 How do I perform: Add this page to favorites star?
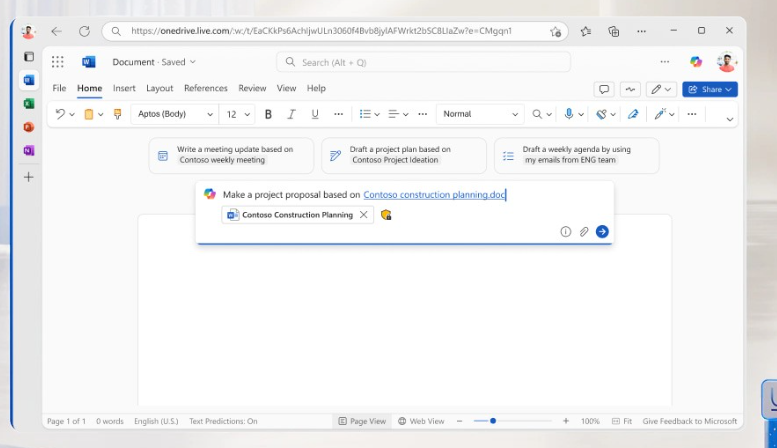[555, 32]
